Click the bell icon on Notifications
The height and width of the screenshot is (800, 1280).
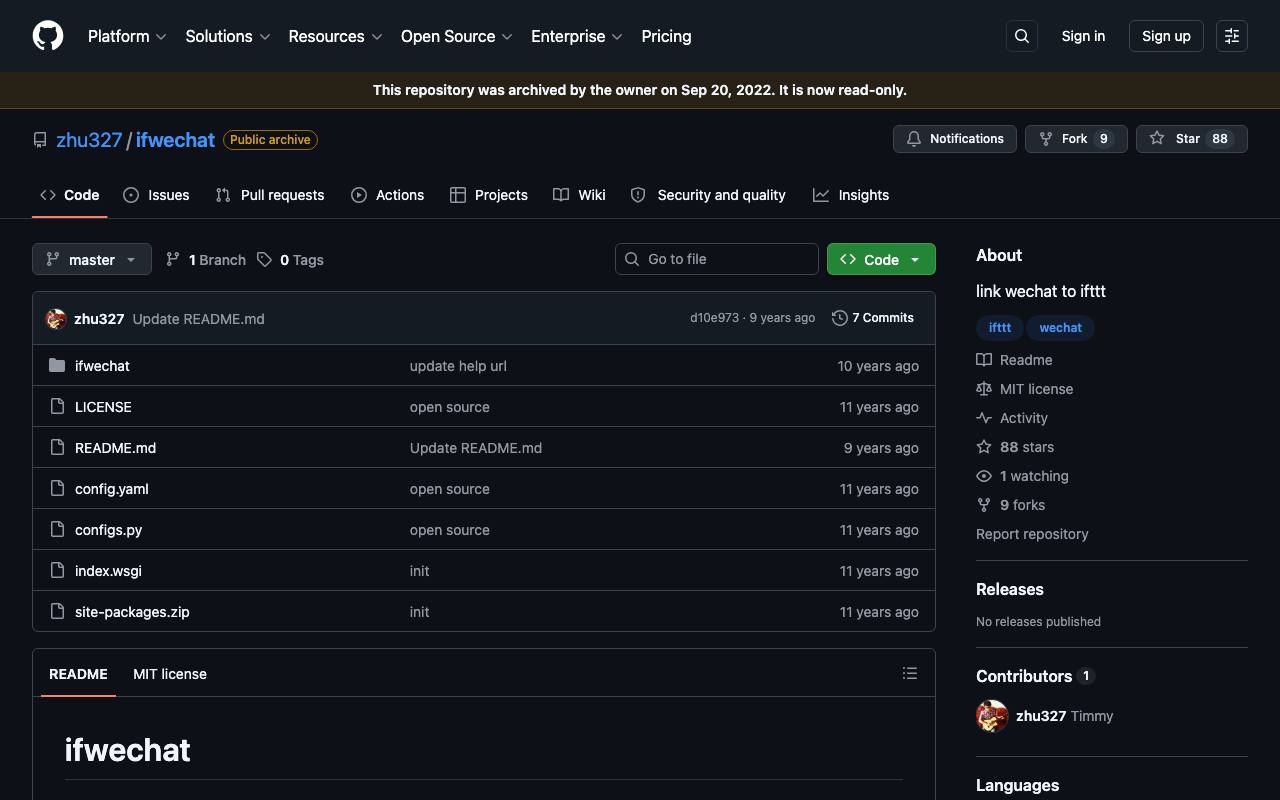pos(914,139)
